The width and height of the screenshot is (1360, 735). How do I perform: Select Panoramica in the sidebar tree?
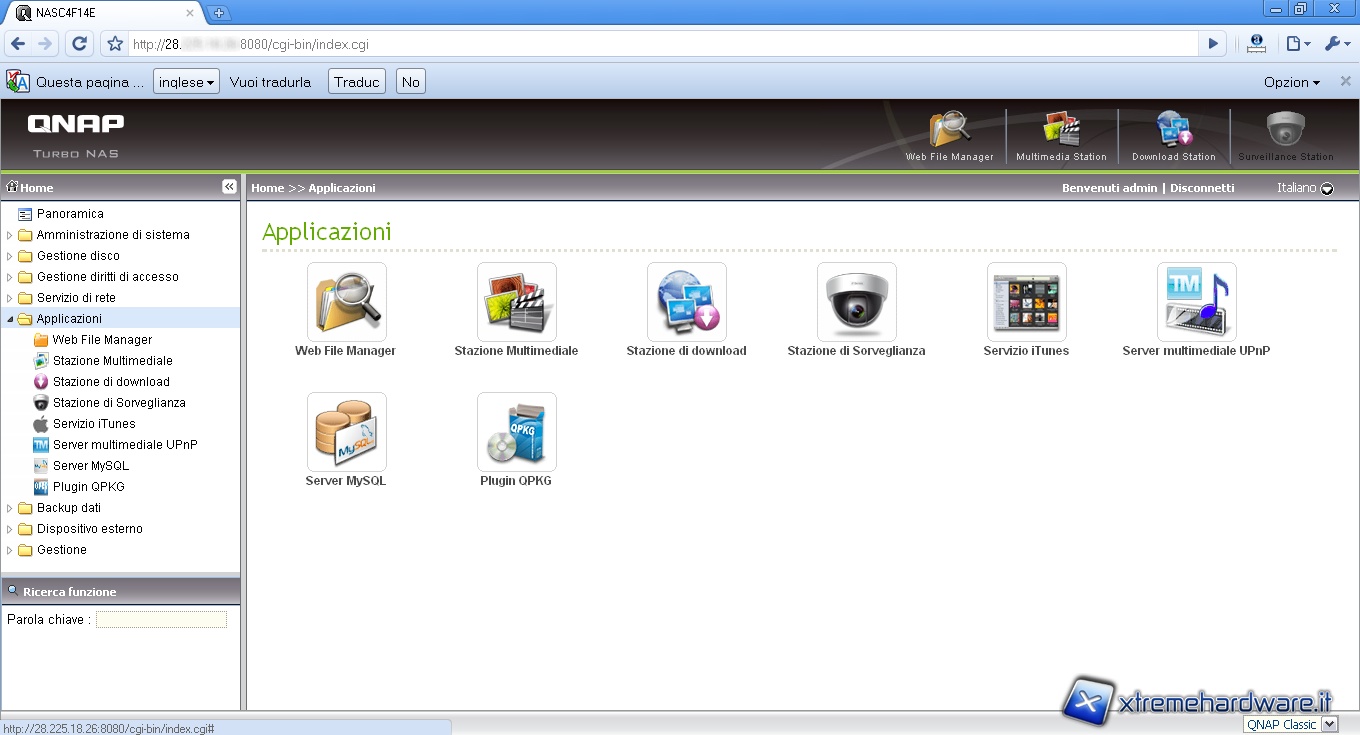coord(70,214)
